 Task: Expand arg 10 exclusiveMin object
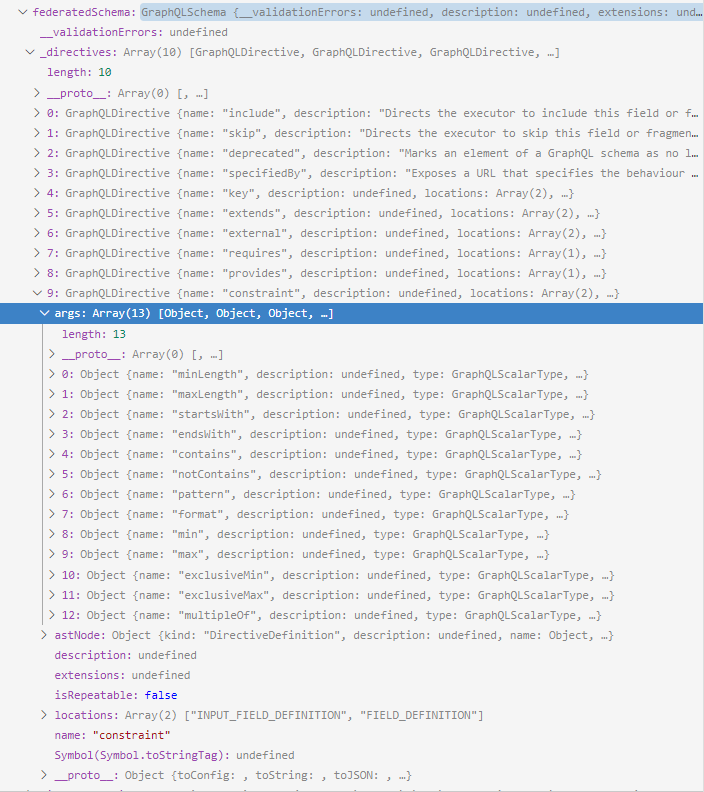pos(52,575)
